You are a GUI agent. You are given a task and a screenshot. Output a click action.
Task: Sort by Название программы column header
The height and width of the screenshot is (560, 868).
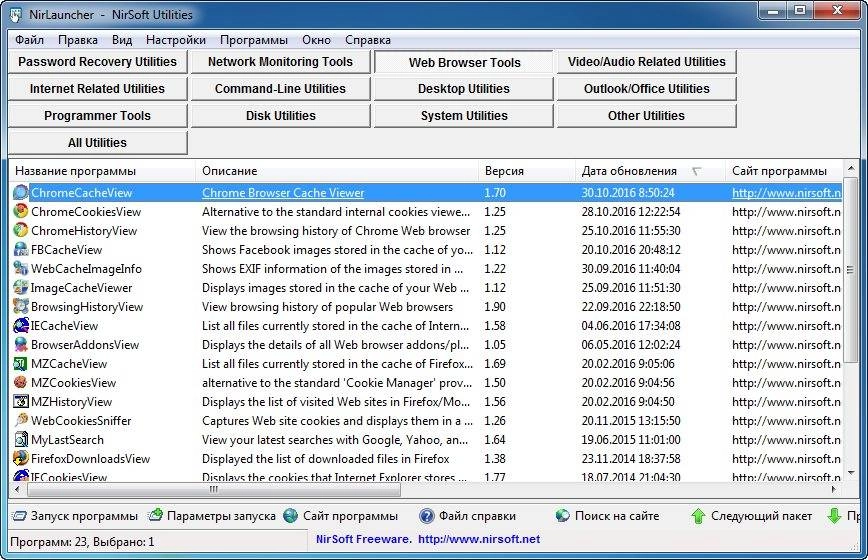(102, 171)
